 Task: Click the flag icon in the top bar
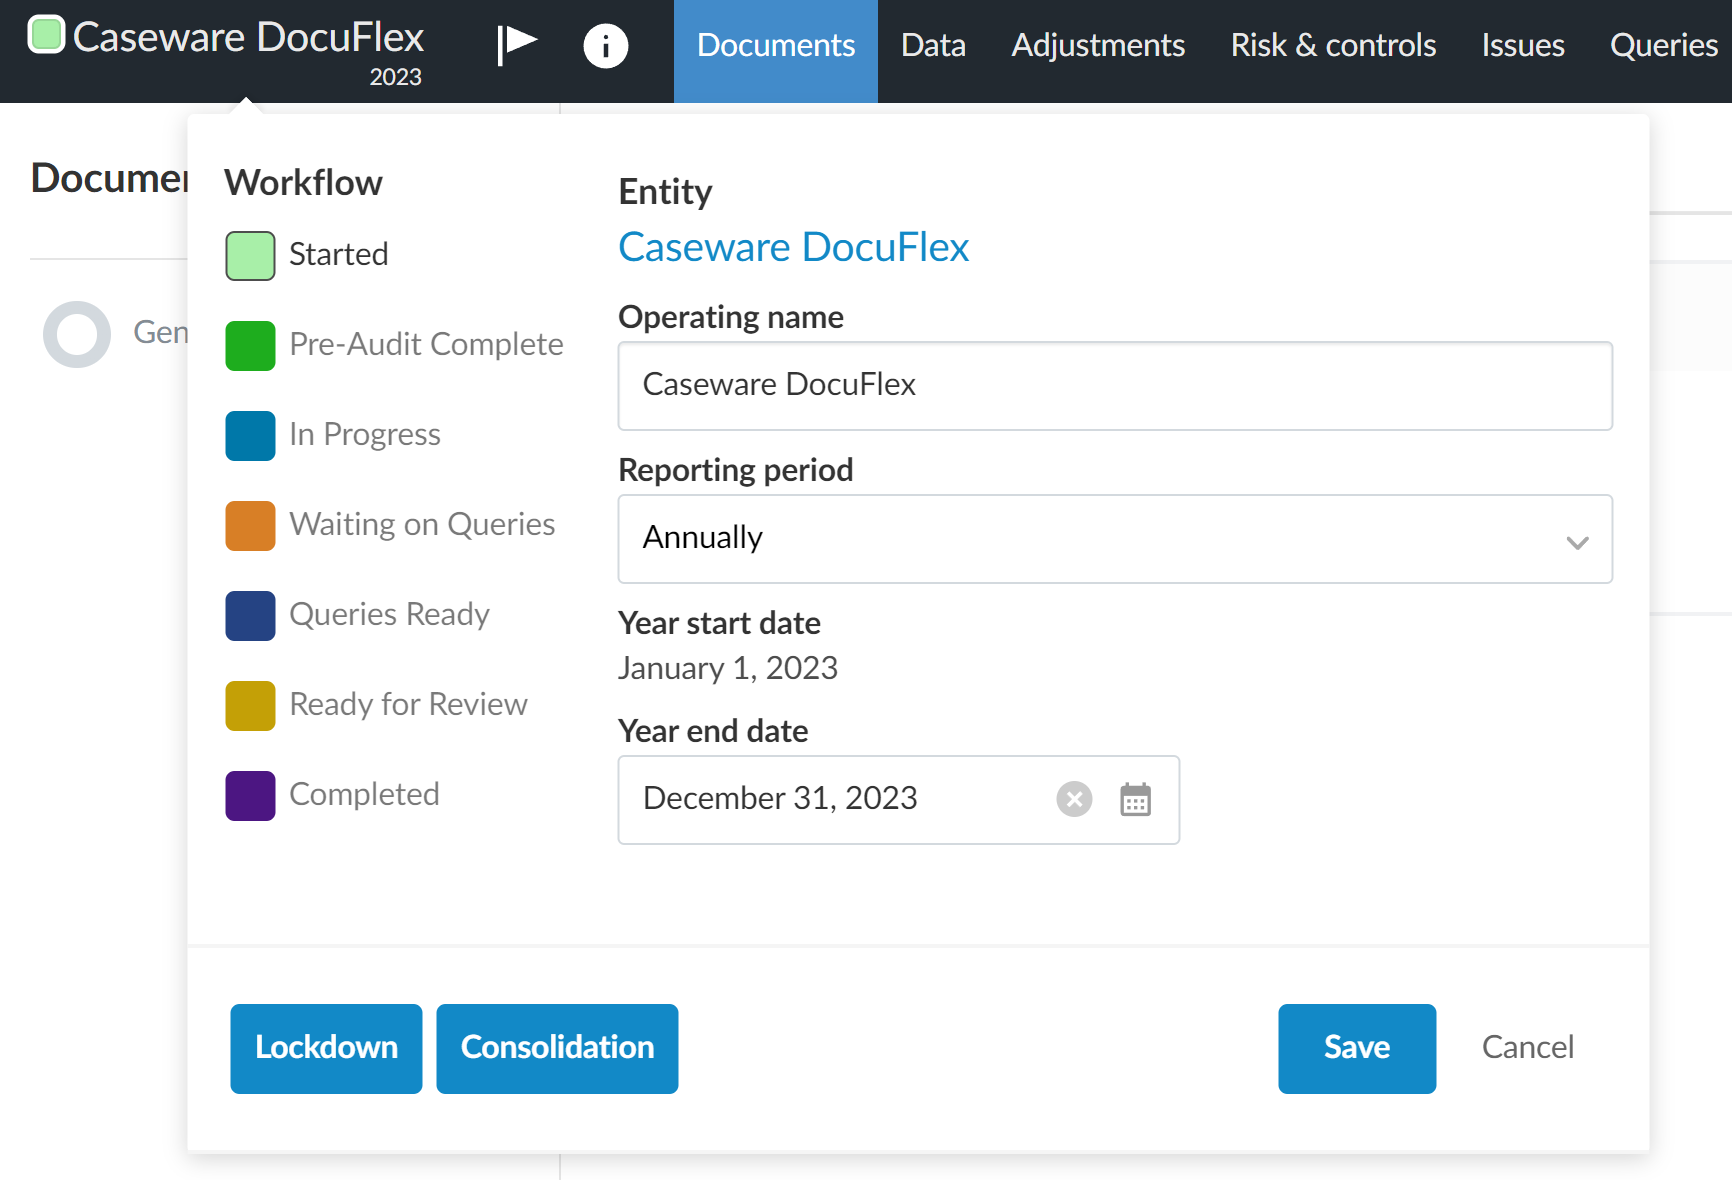click(517, 45)
